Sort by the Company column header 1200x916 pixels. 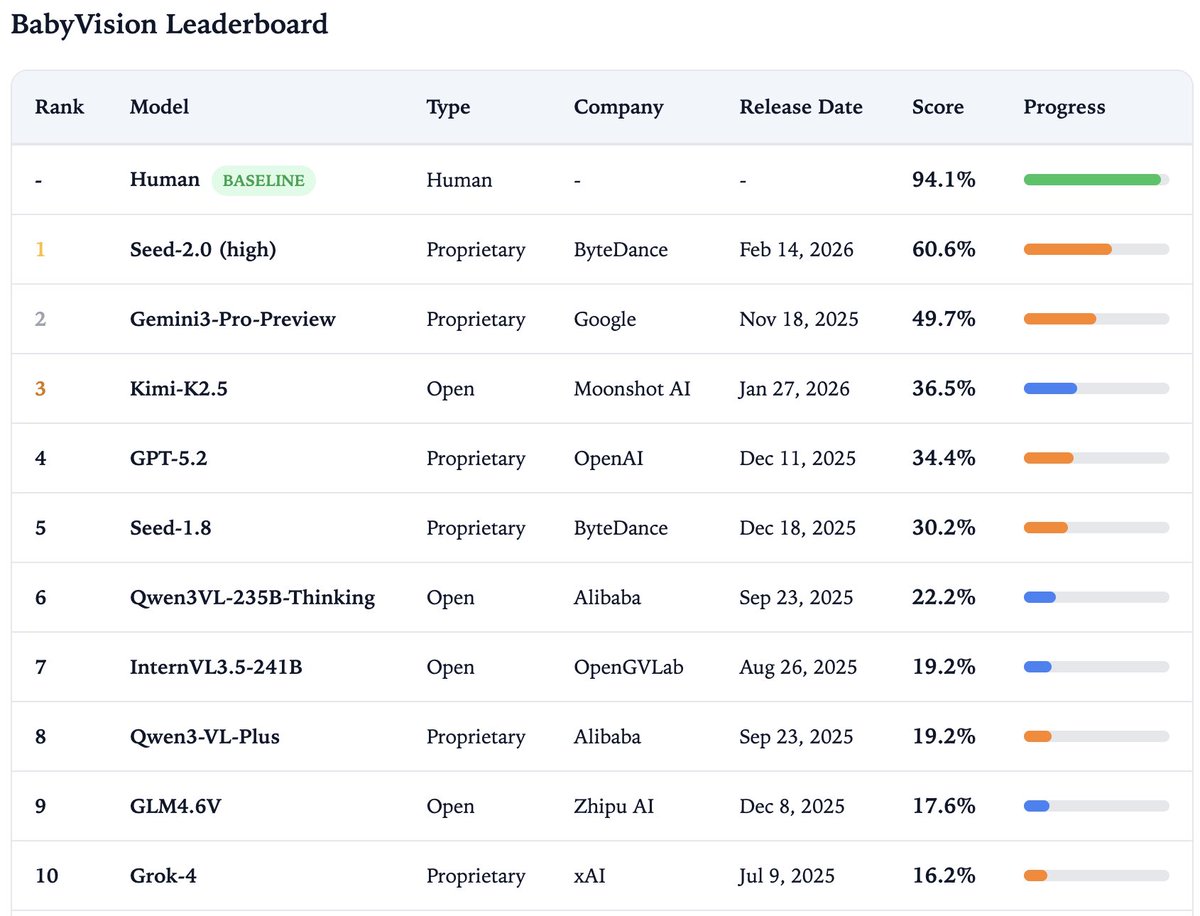(618, 107)
